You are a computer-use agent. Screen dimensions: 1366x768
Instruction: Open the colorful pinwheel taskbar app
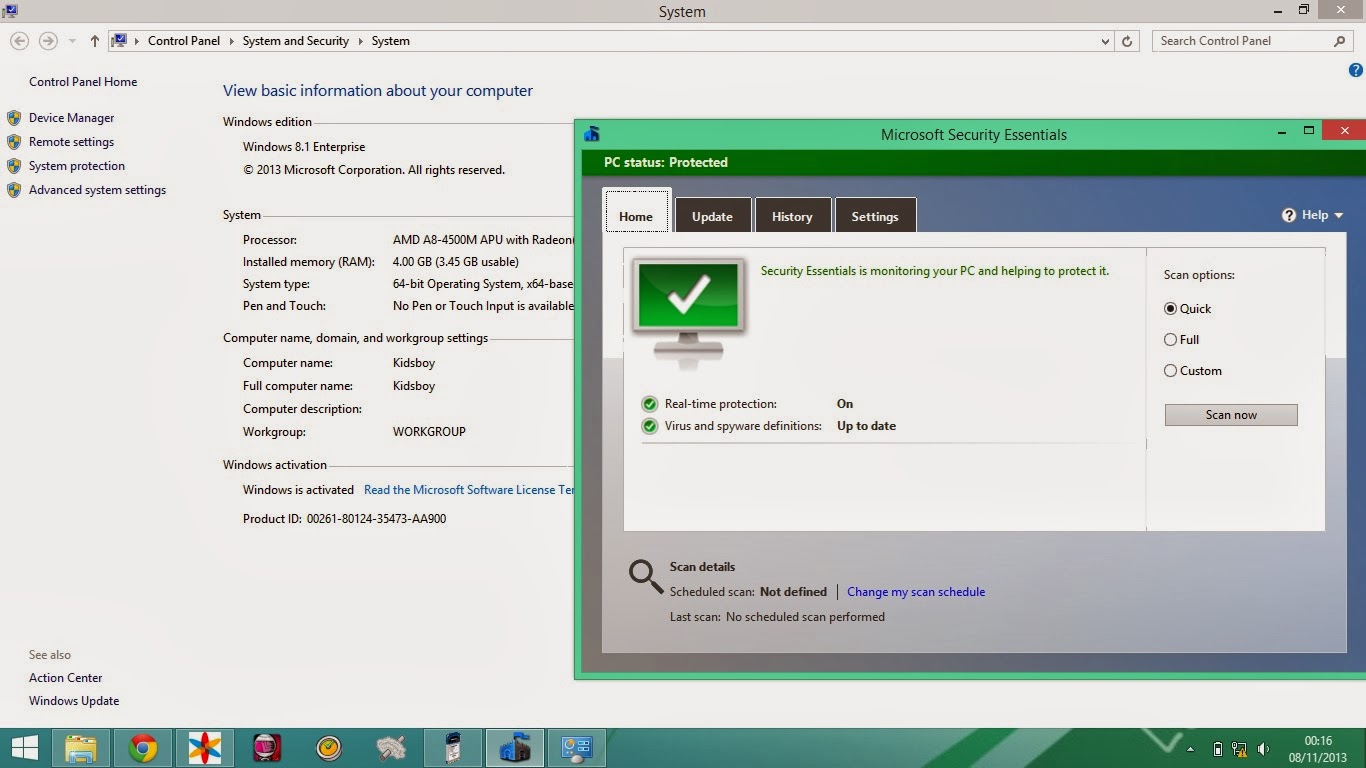click(205, 748)
